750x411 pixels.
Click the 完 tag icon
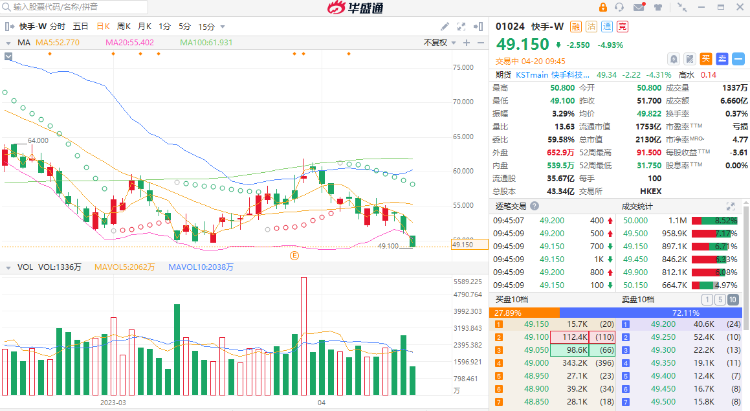pos(622,27)
